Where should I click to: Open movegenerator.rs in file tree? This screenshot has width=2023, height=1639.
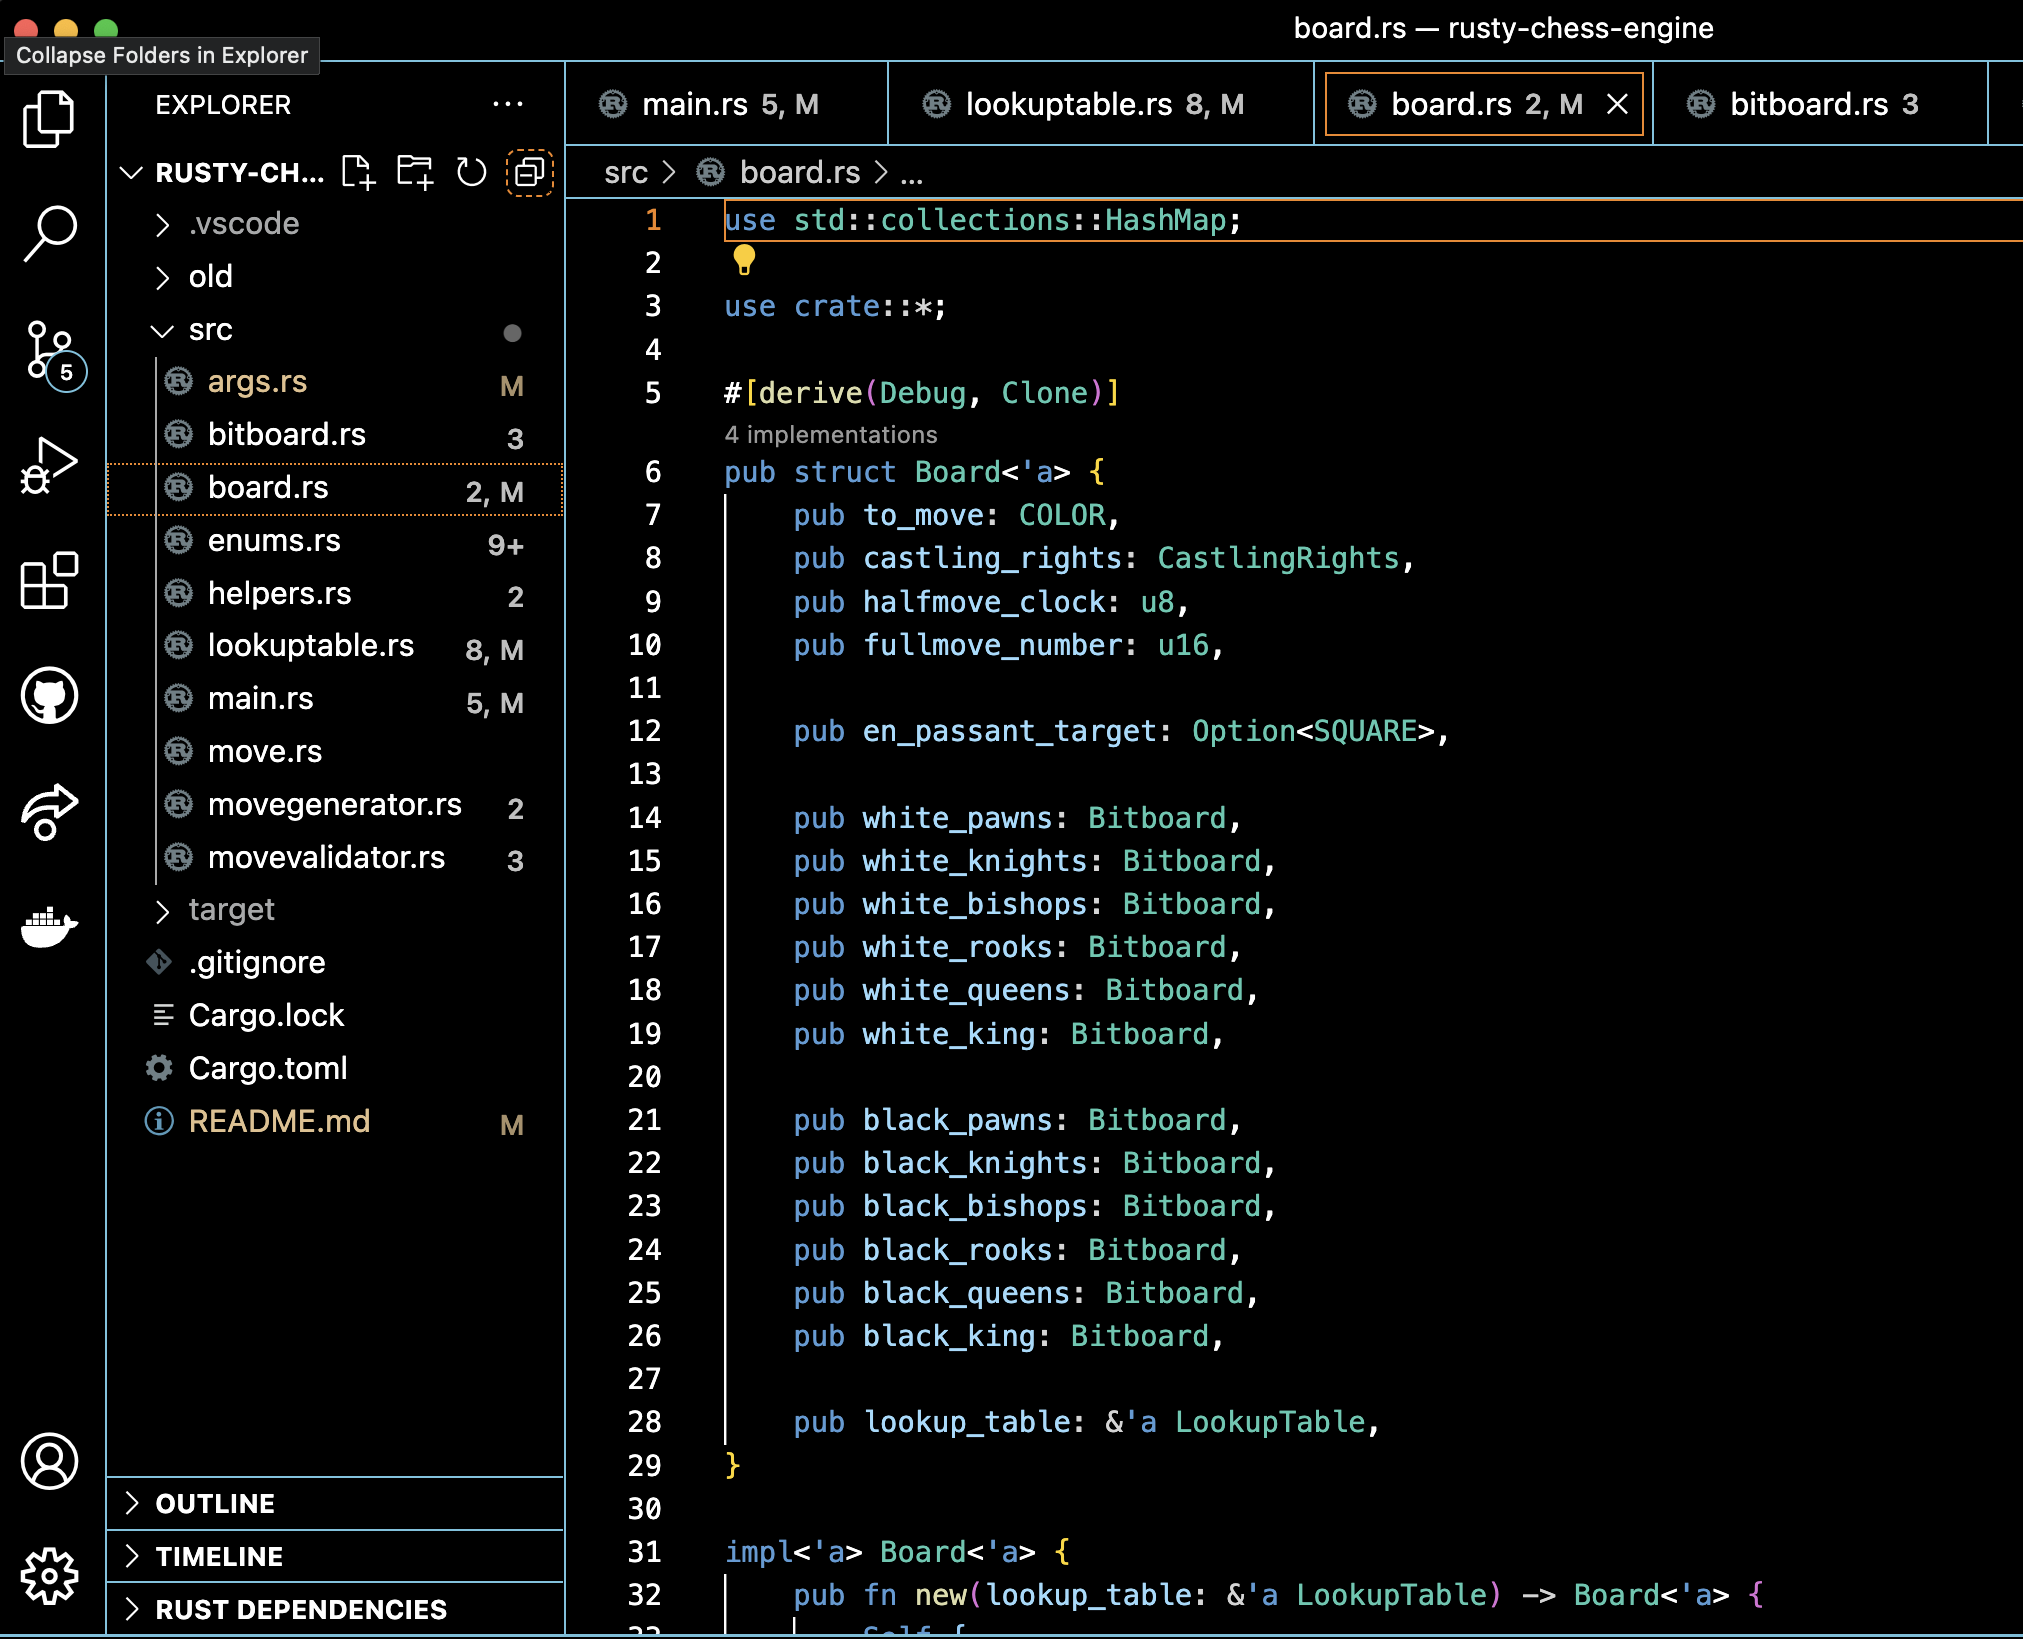coord(334,804)
